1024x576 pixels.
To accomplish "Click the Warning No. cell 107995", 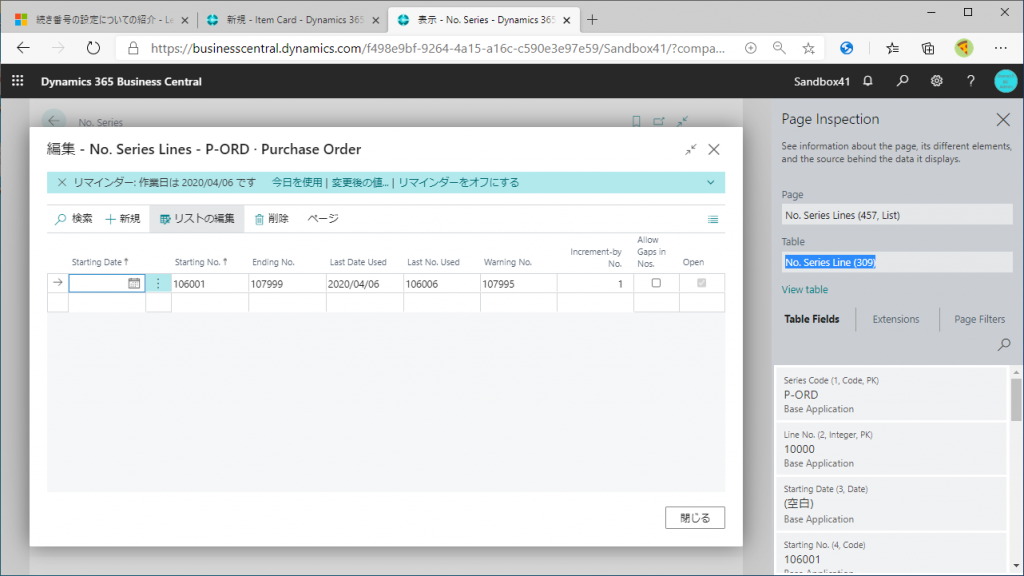I will click(519, 284).
